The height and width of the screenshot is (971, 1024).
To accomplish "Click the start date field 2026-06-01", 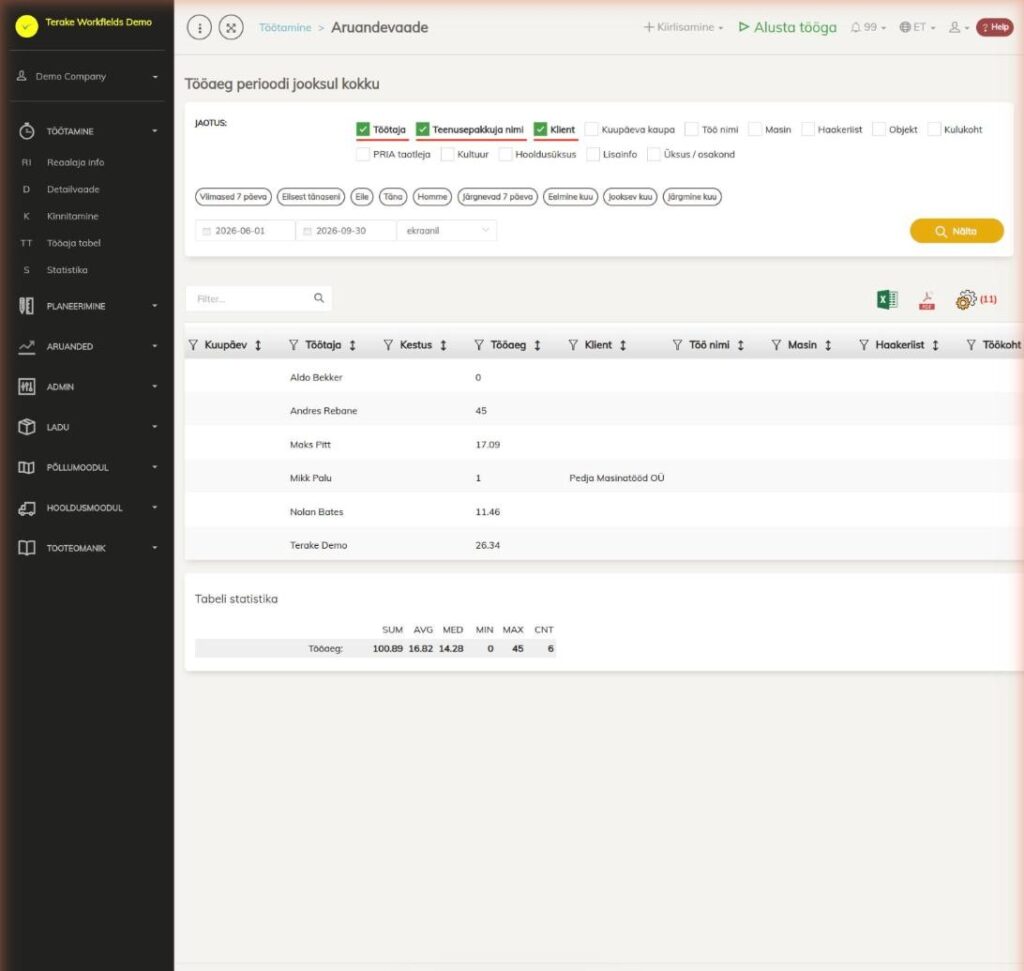I will point(245,231).
